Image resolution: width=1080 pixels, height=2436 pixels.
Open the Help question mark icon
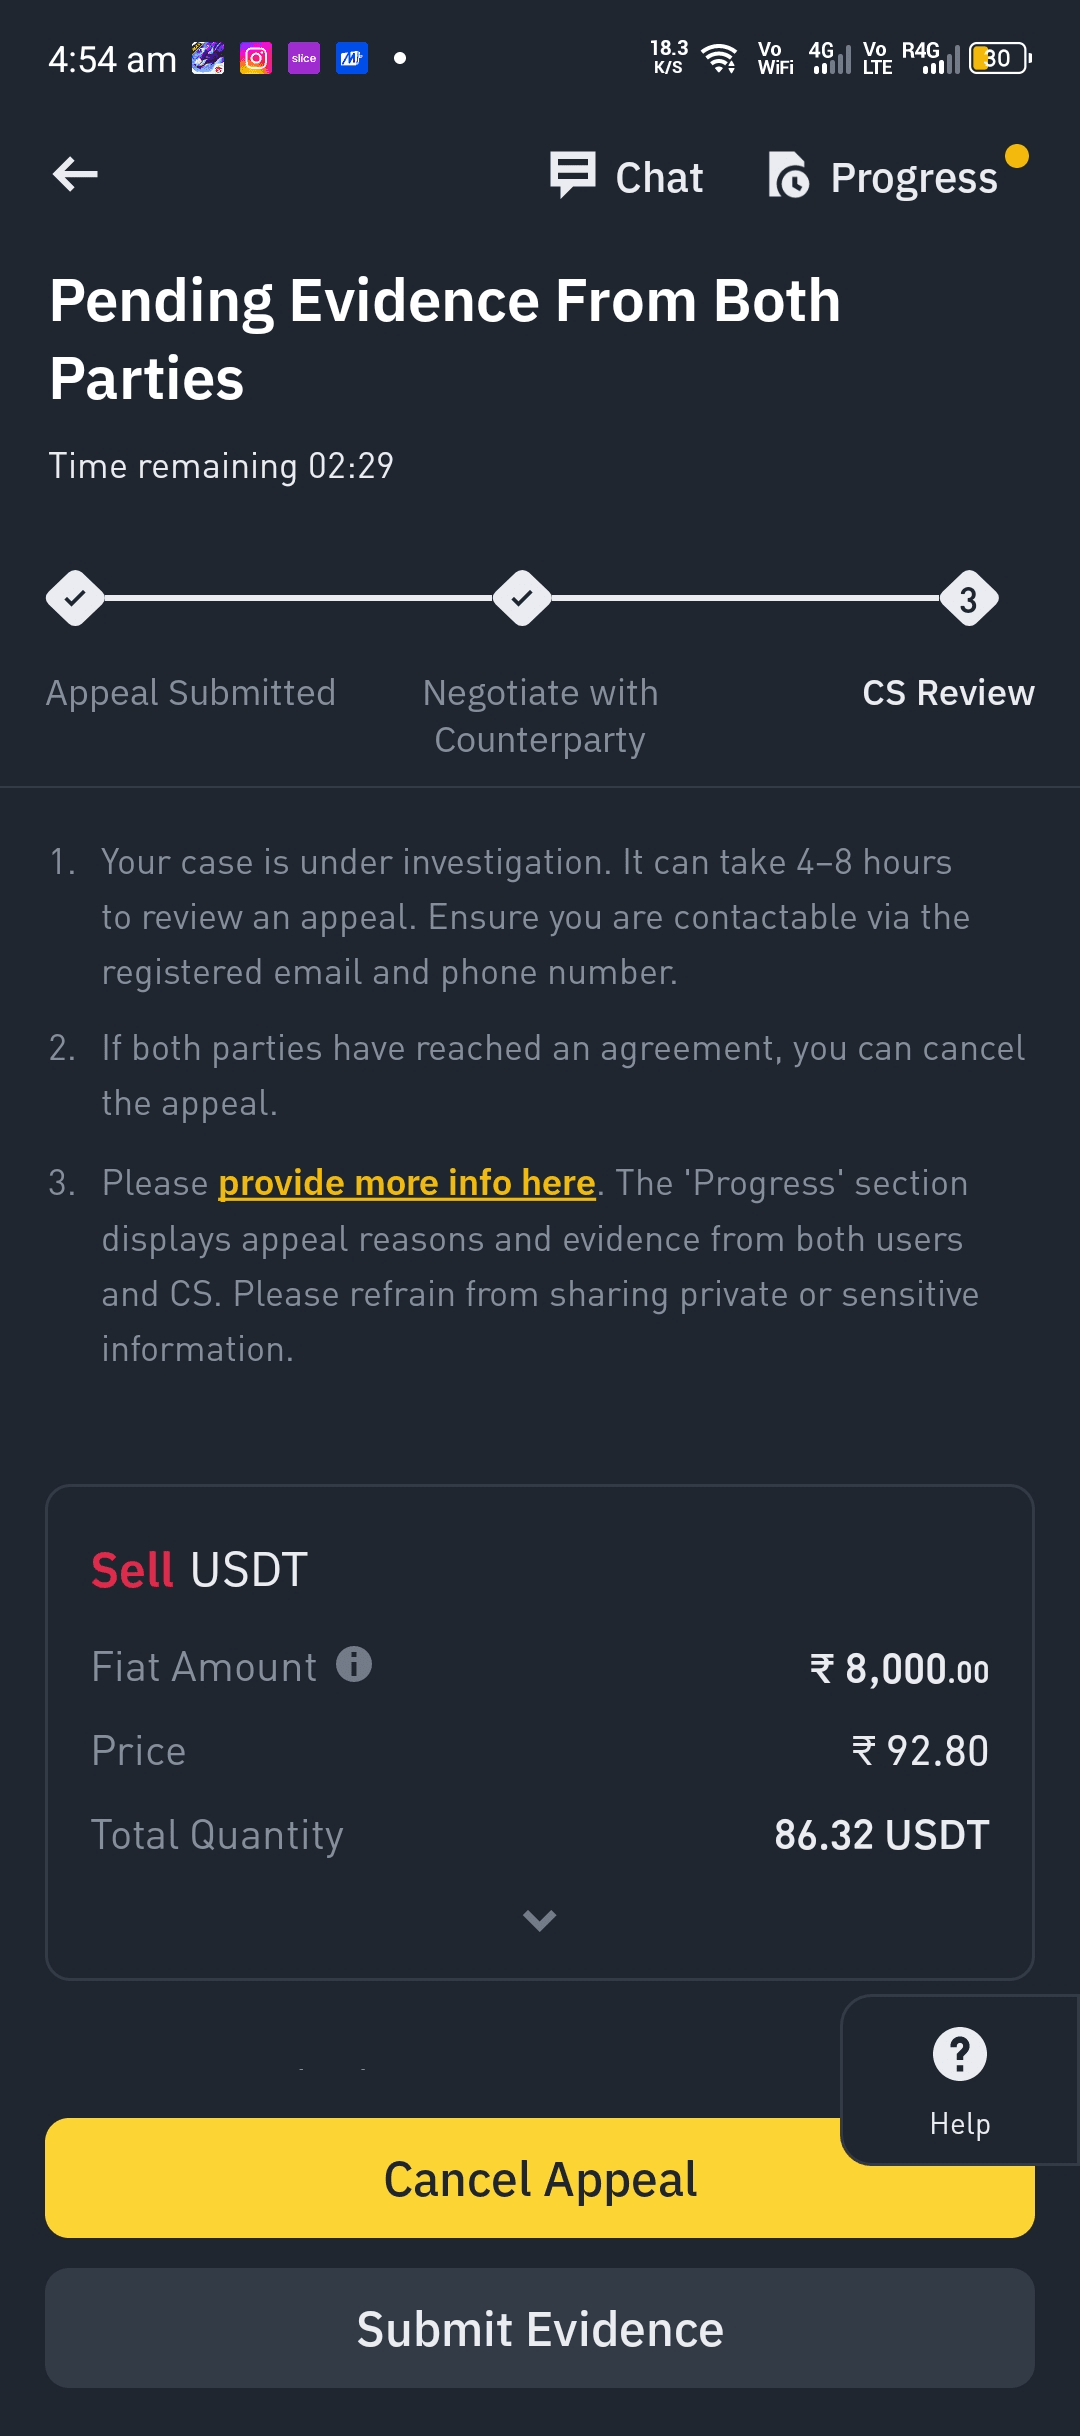tap(960, 2054)
